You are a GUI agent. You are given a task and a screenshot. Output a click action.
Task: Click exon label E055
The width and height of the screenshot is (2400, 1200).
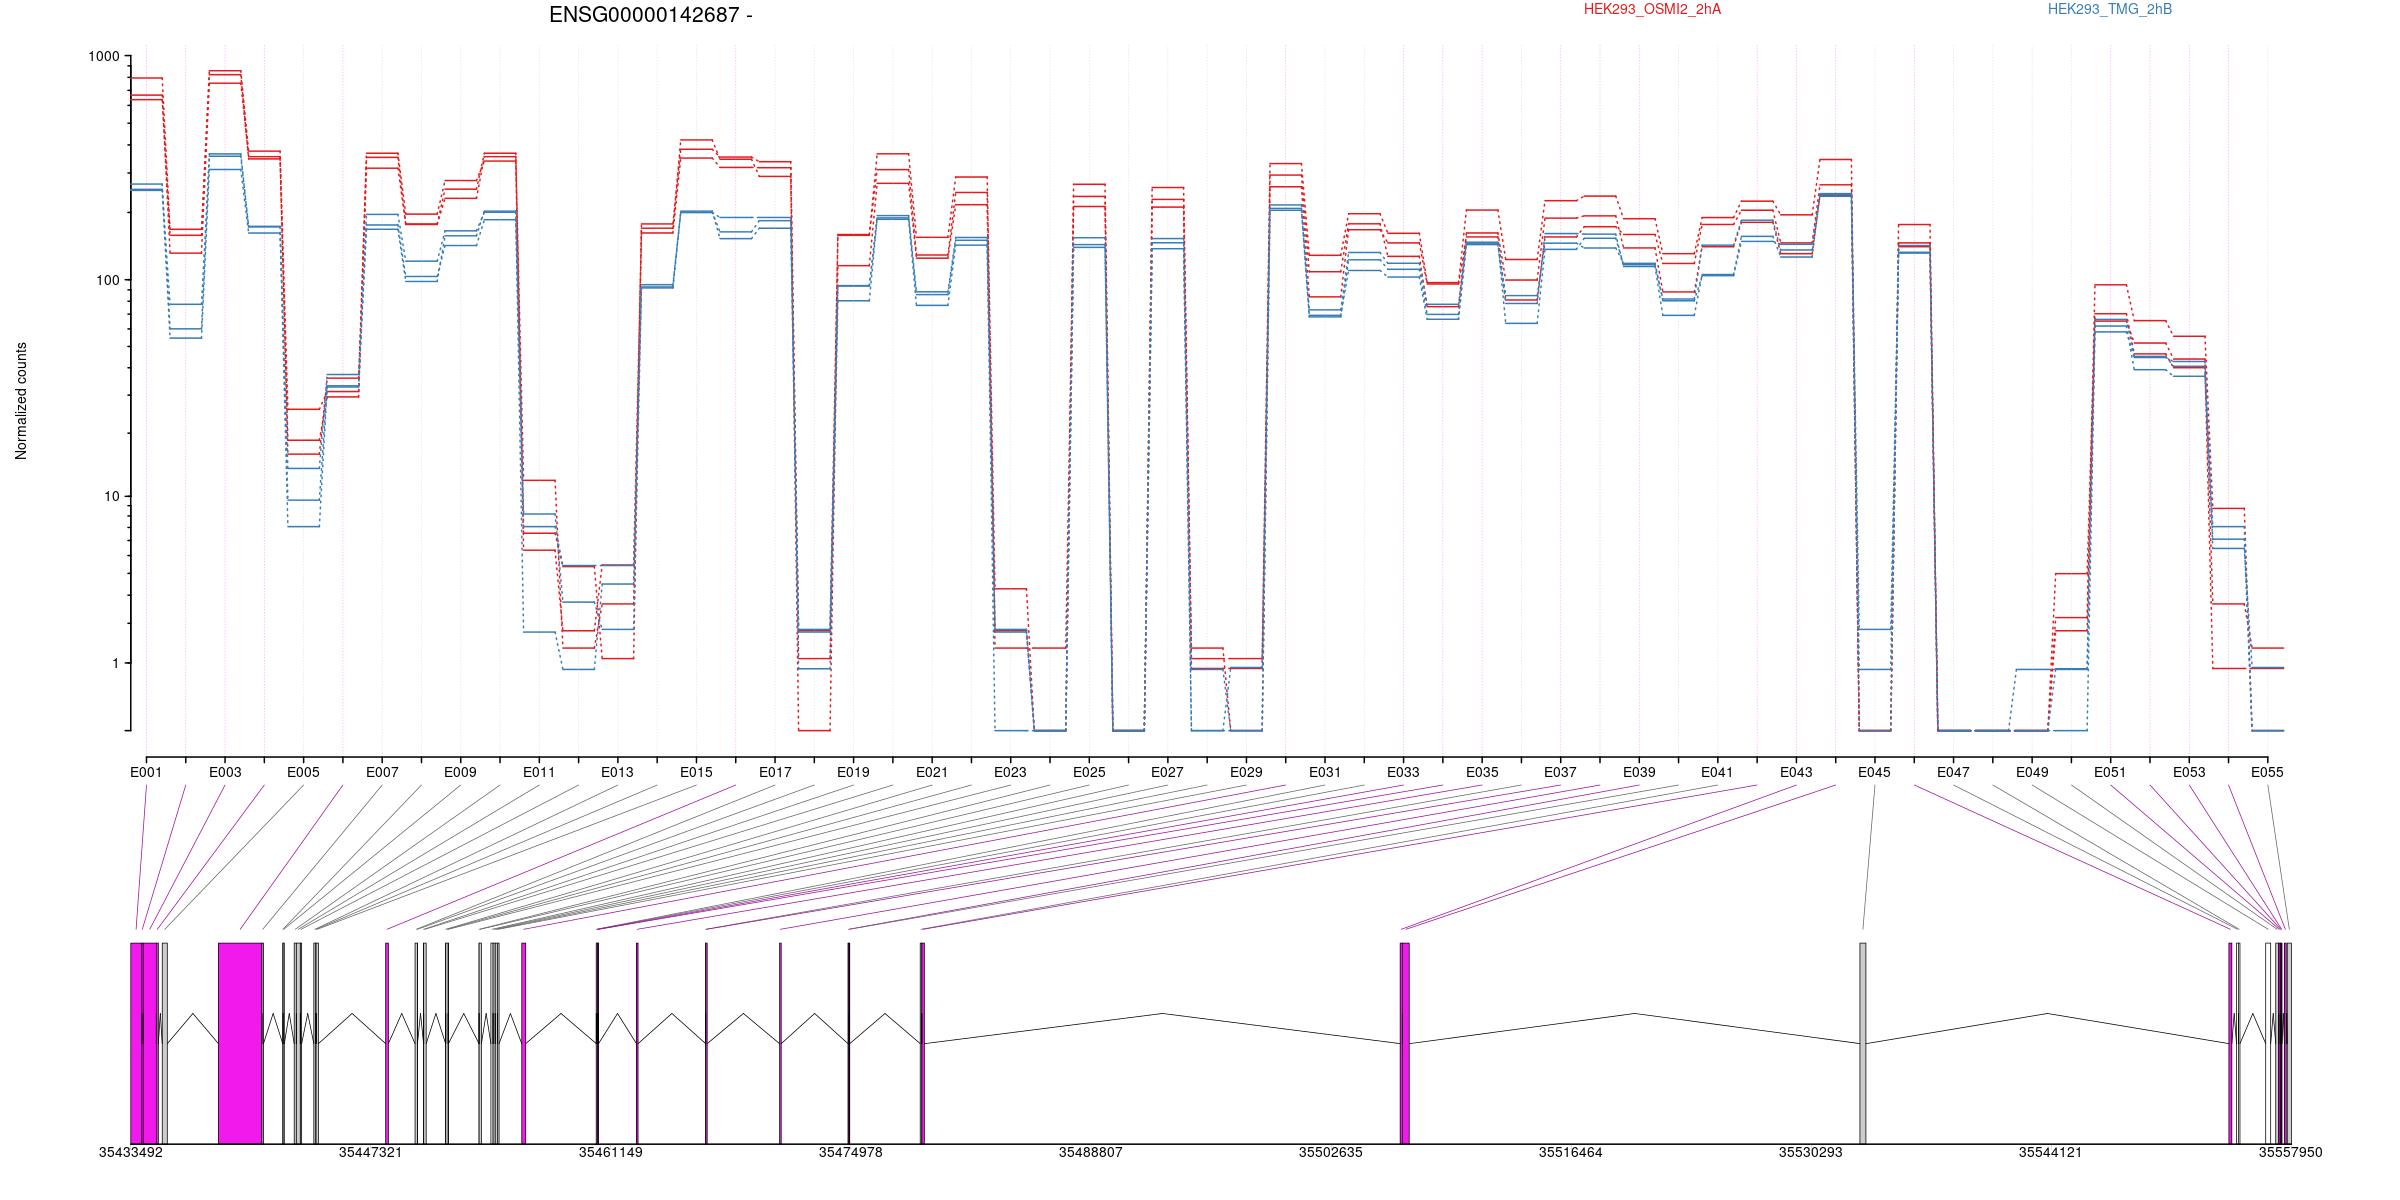coord(2267,772)
